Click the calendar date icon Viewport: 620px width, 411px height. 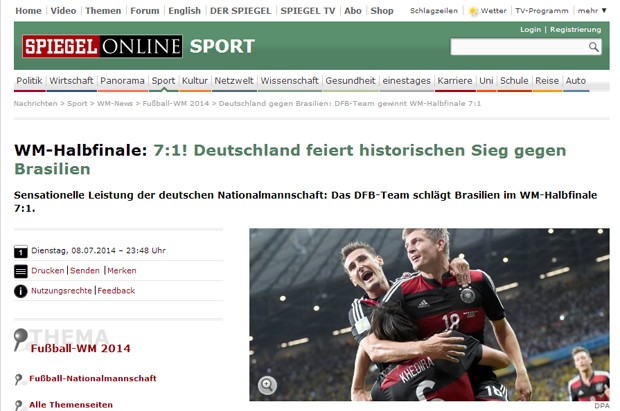tap(21, 251)
